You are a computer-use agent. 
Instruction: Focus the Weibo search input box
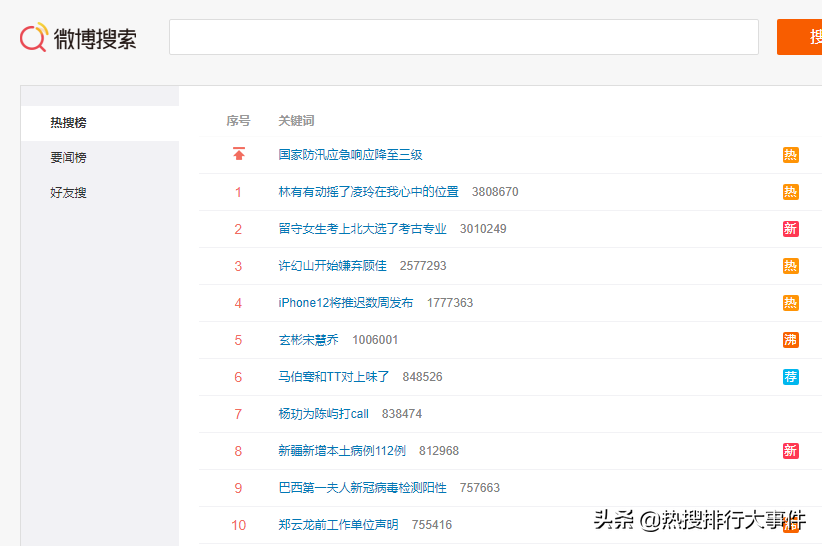click(463, 37)
